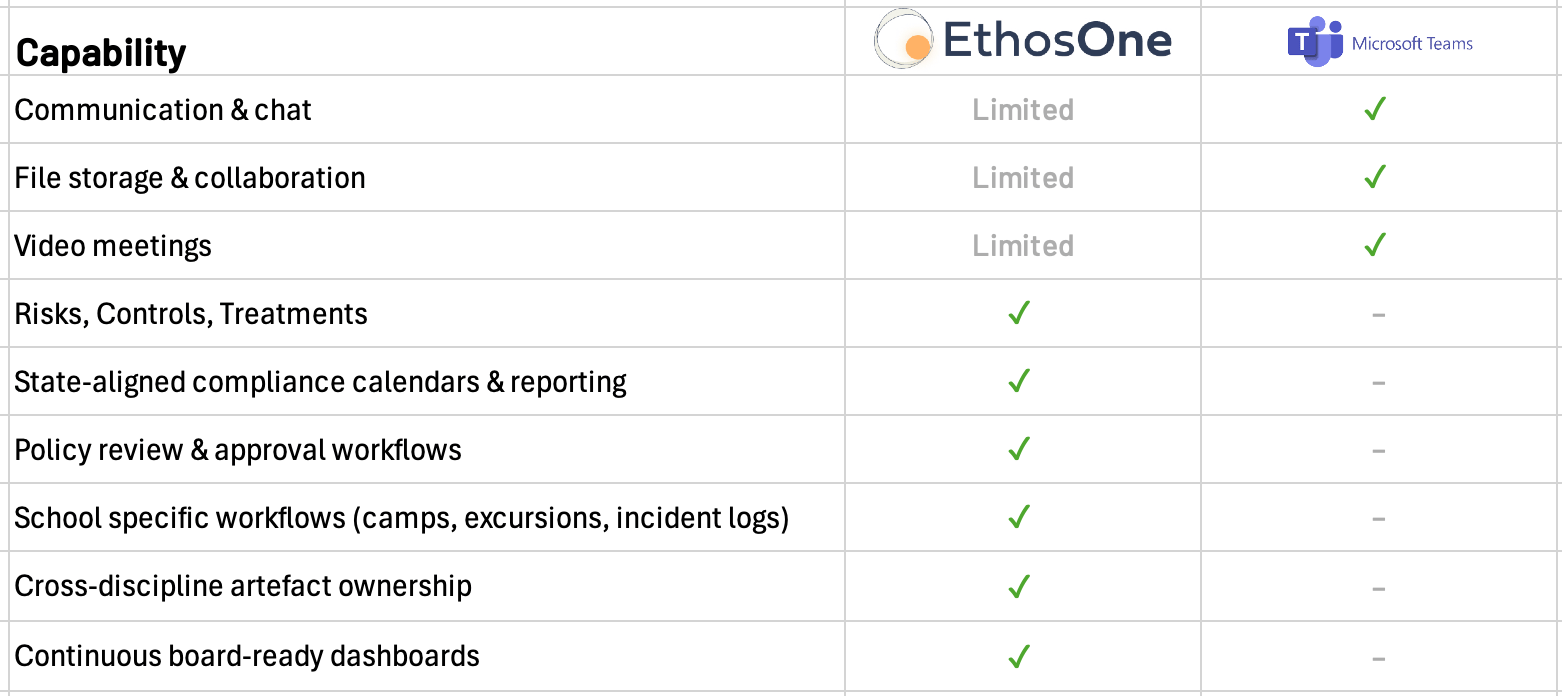Viewport: 1562px width, 696px height.
Task: Click EthosOne checkmark for Continuous board-ready dashboards
Action: coord(1019,656)
